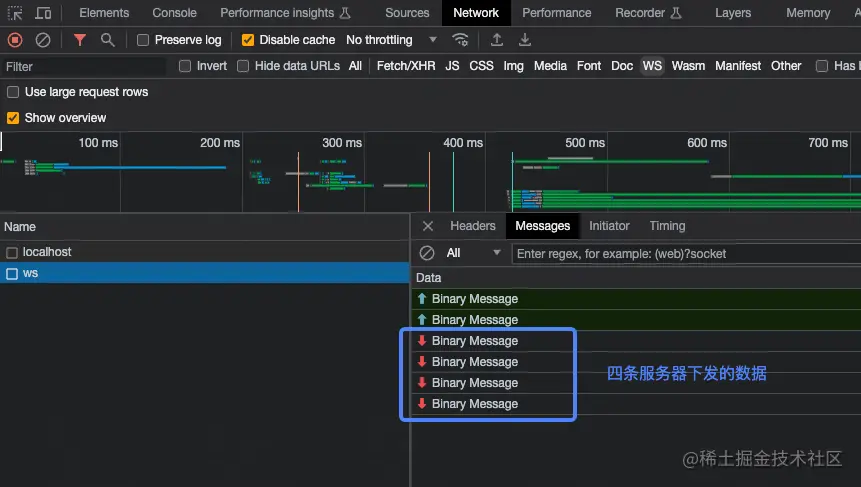861x487 pixels.
Task: Open the Console tab
Action: (x=174, y=13)
